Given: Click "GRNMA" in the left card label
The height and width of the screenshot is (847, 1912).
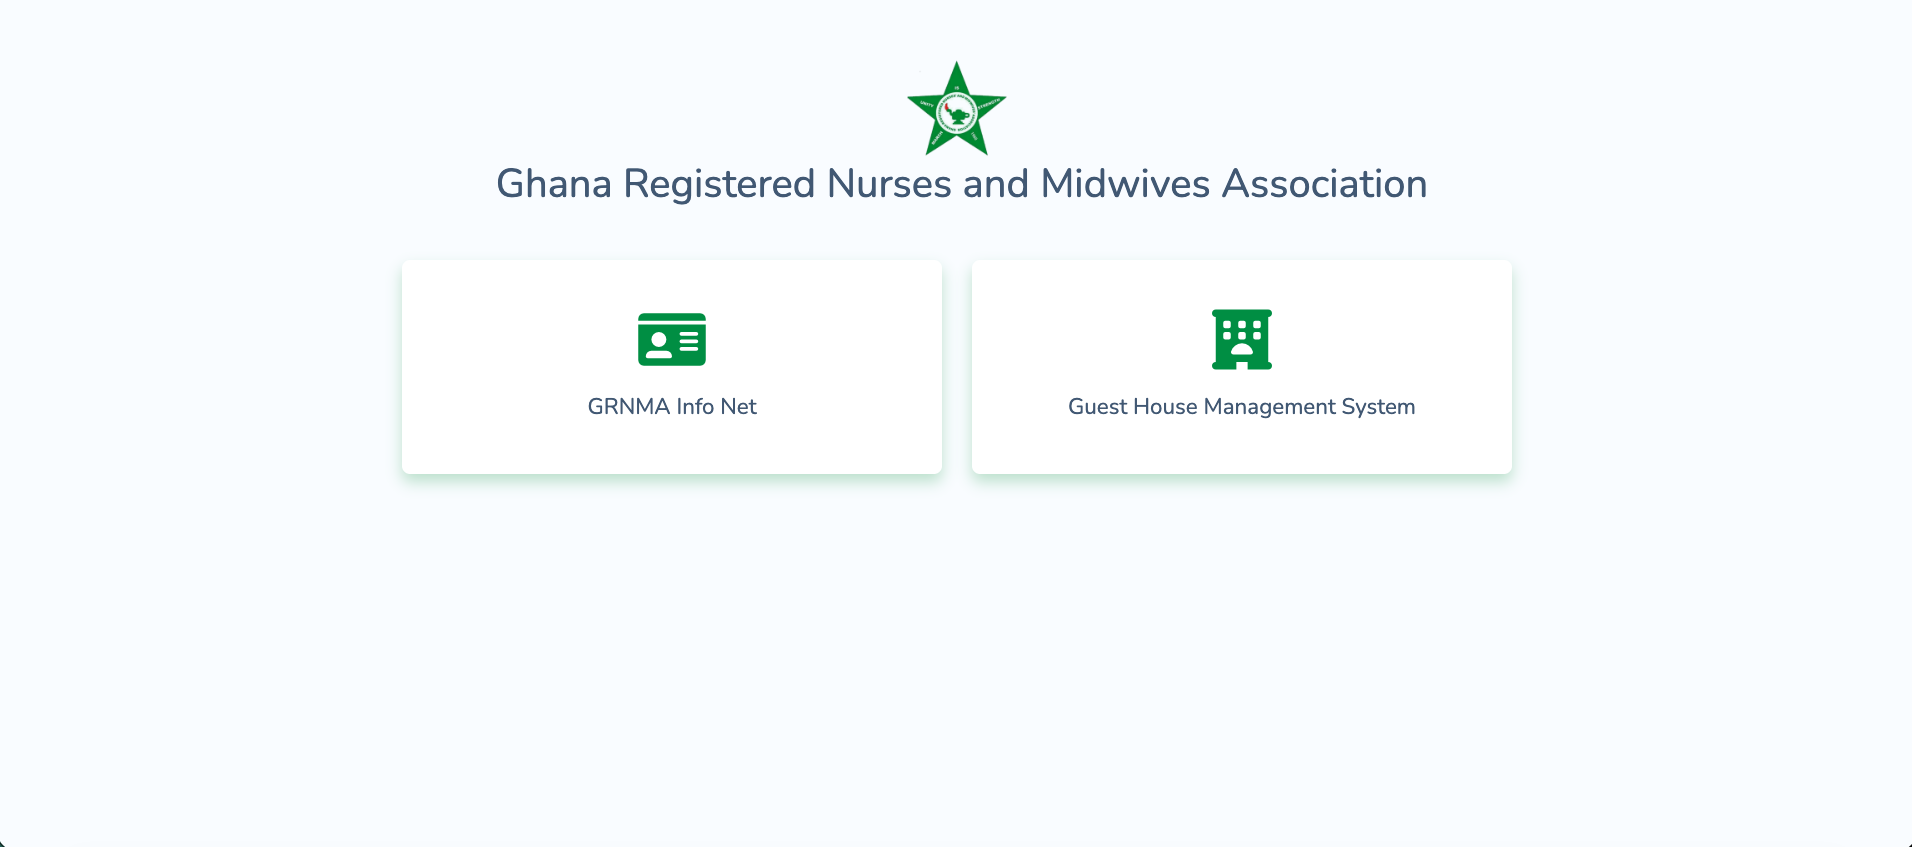Looking at the screenshot, I should [628, 407].
